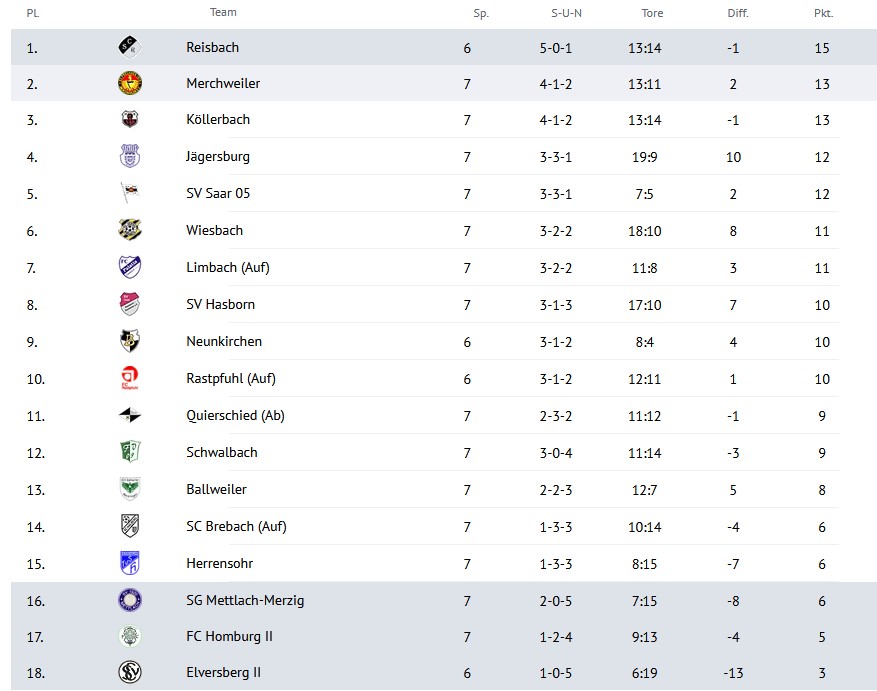
Task: Click the S-U-N column header
Action: tap(566, 13)
